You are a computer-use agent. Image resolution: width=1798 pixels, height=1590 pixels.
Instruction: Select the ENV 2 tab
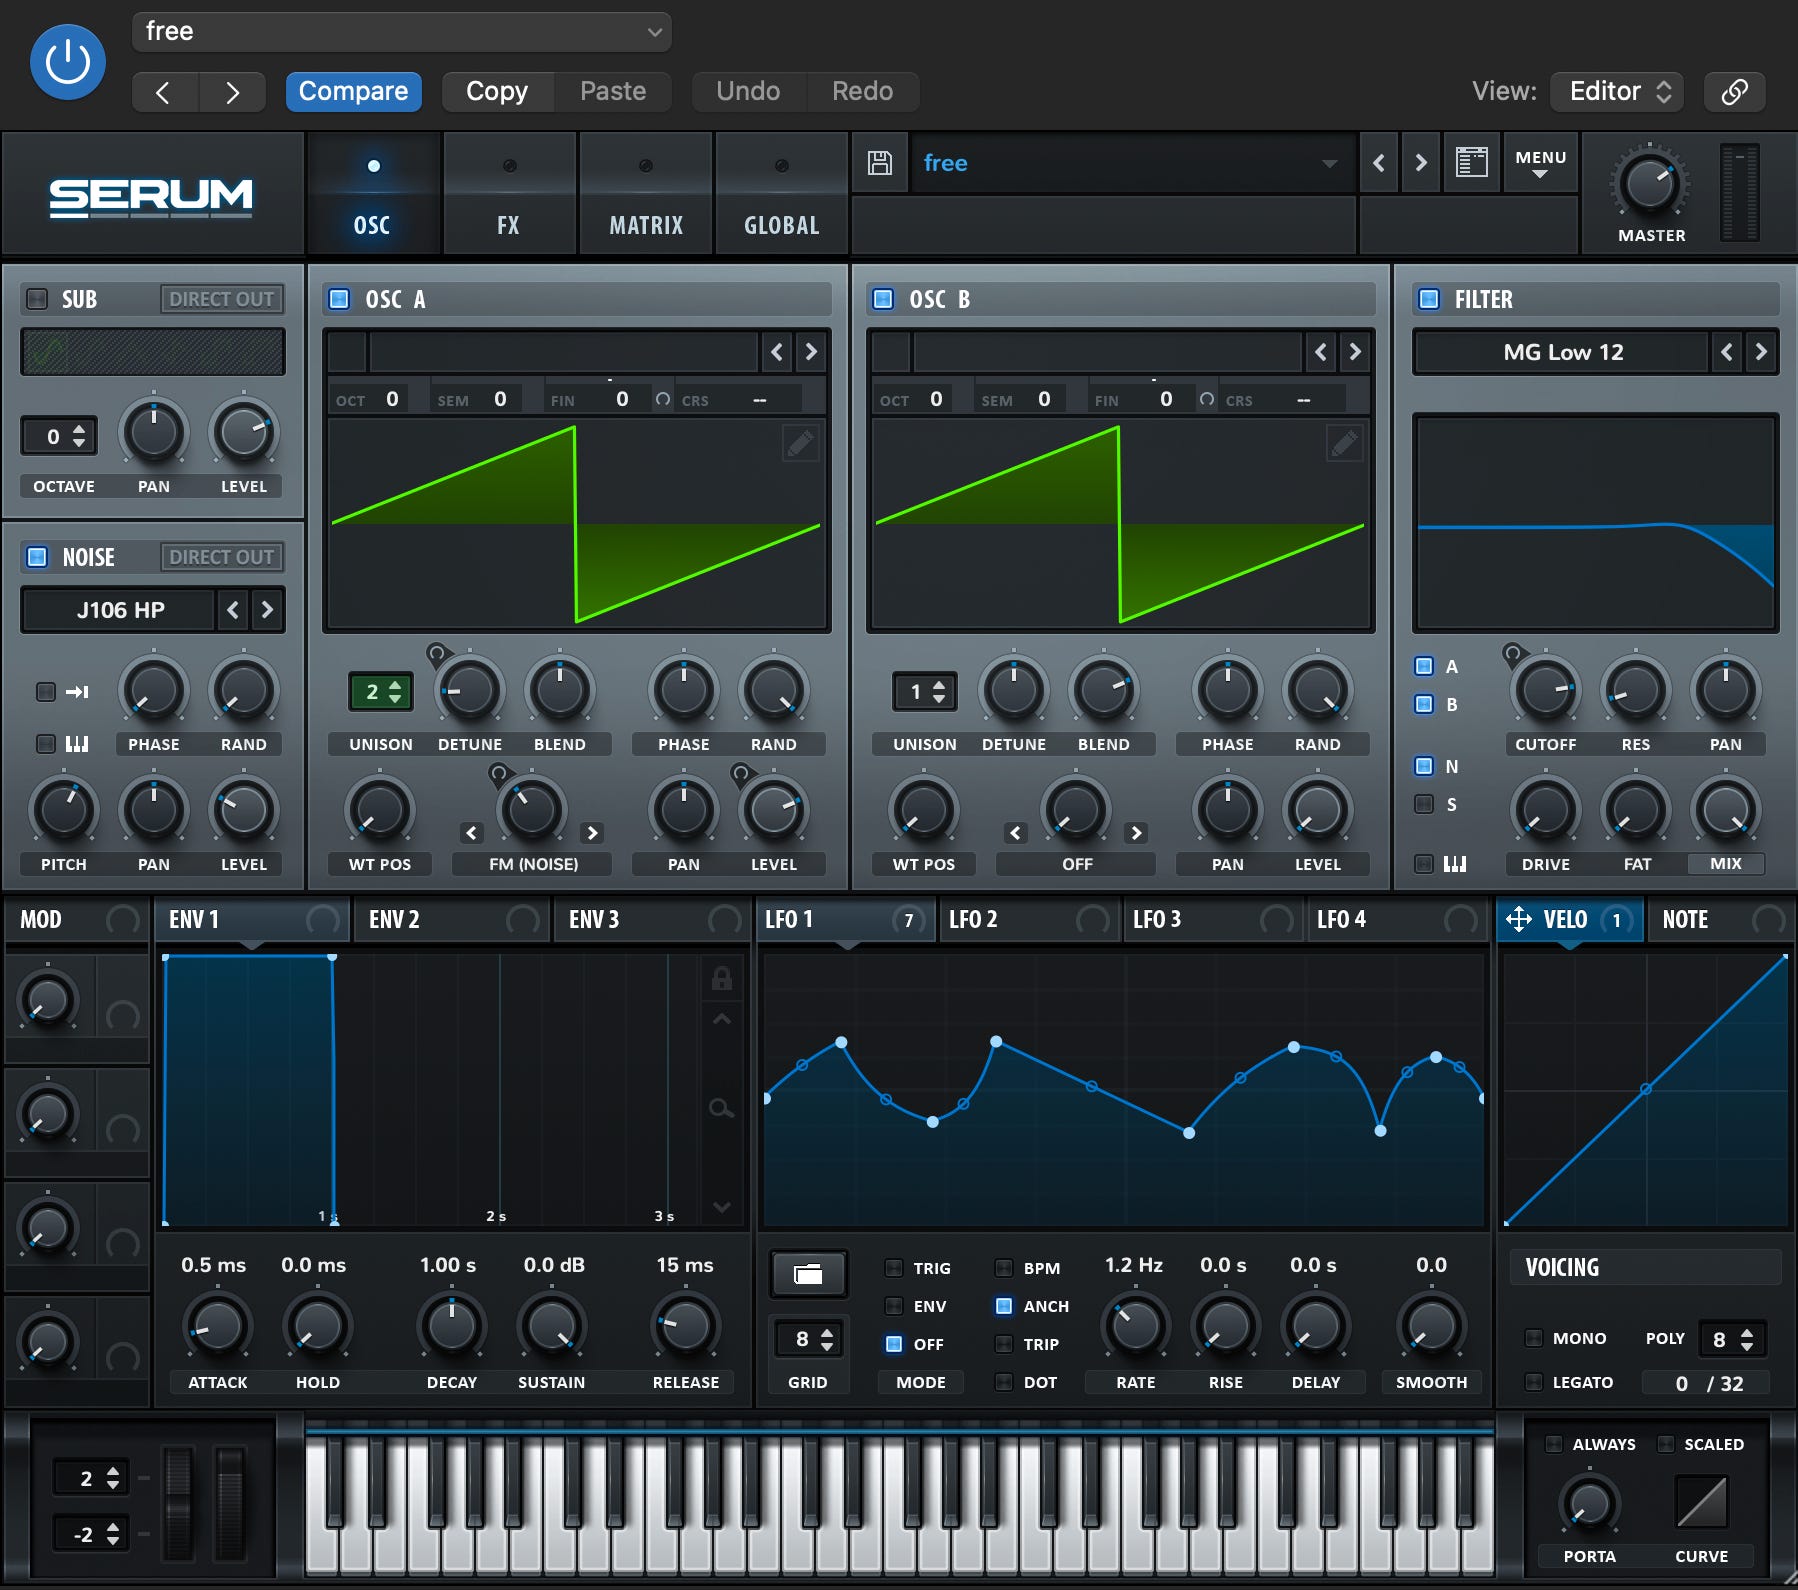[x=452, y=919]
